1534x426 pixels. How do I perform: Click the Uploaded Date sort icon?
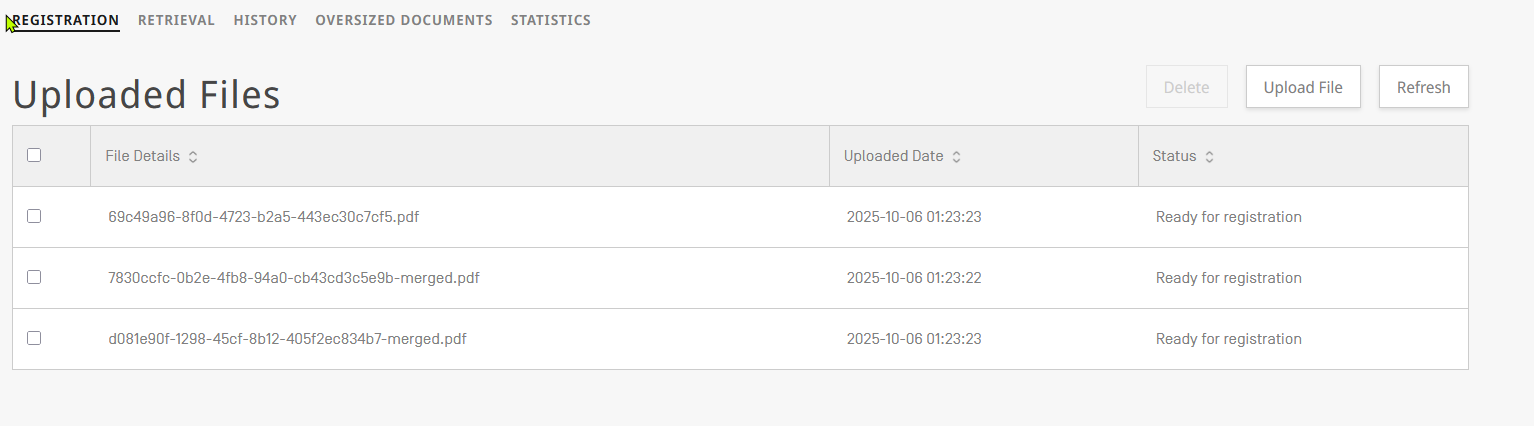tap(956, 157)
